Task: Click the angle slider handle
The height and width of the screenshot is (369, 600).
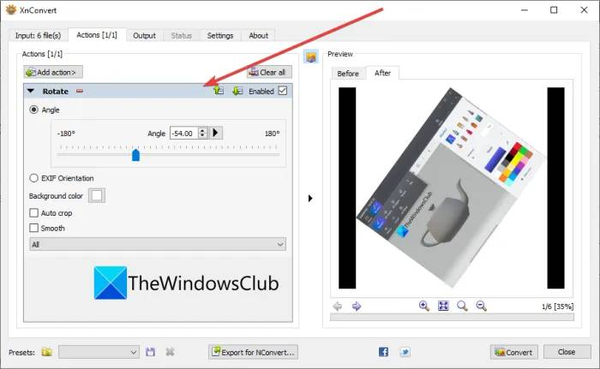Action: (x=136, y=155)
